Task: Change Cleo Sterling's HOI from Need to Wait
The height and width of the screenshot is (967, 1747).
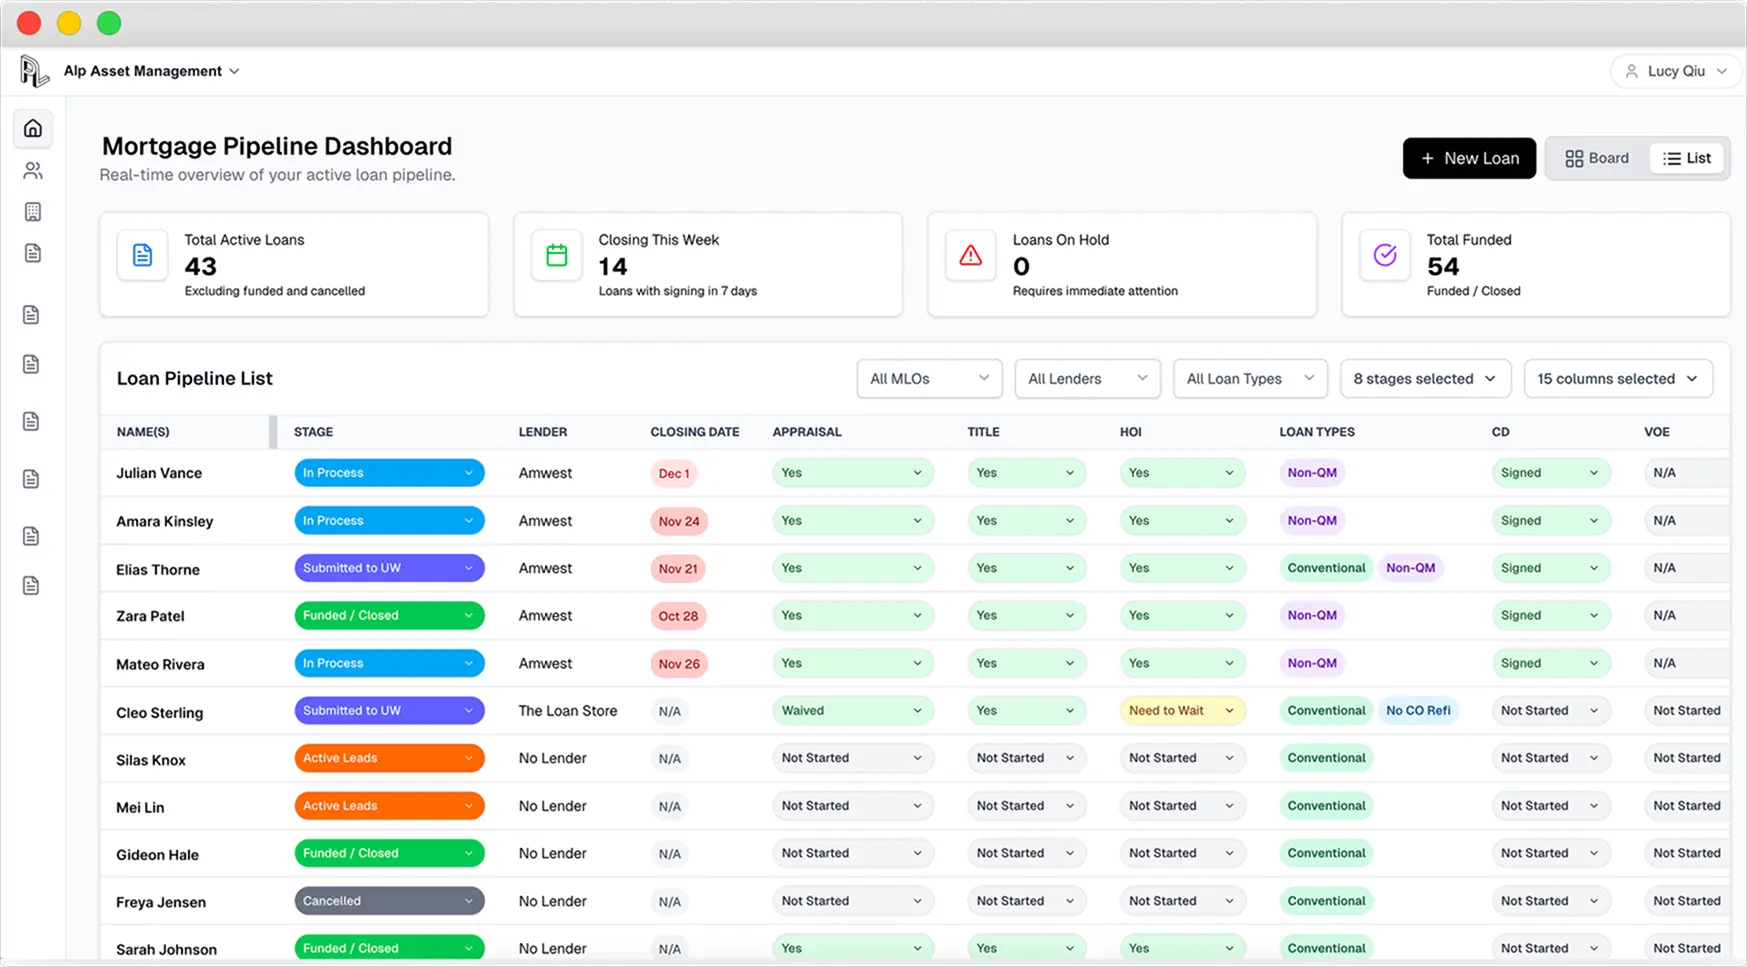Action: (1181, 710)
